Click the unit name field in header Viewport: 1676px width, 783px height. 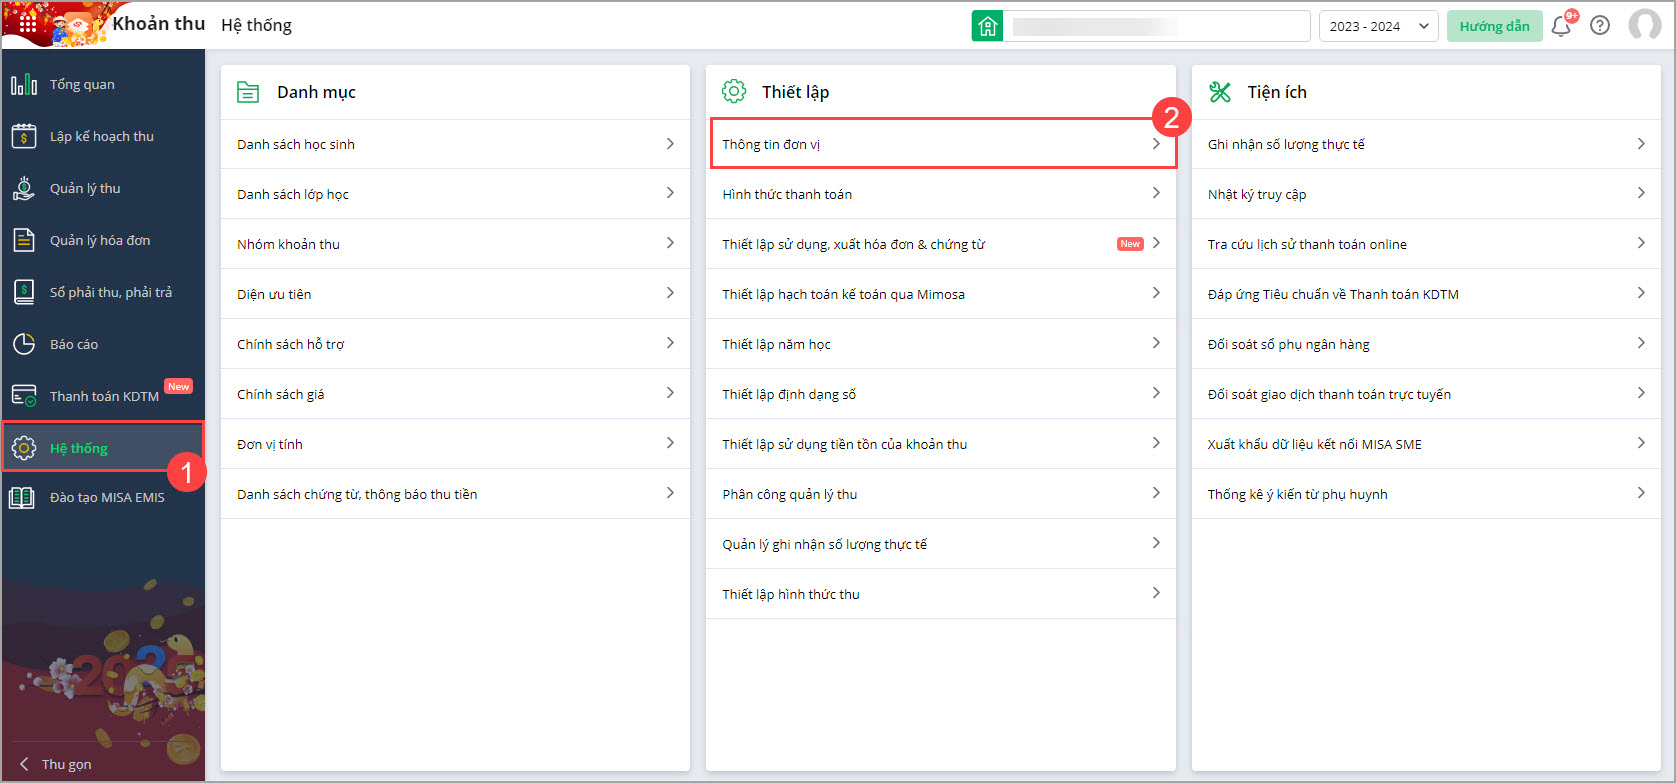coord(1156,26)
